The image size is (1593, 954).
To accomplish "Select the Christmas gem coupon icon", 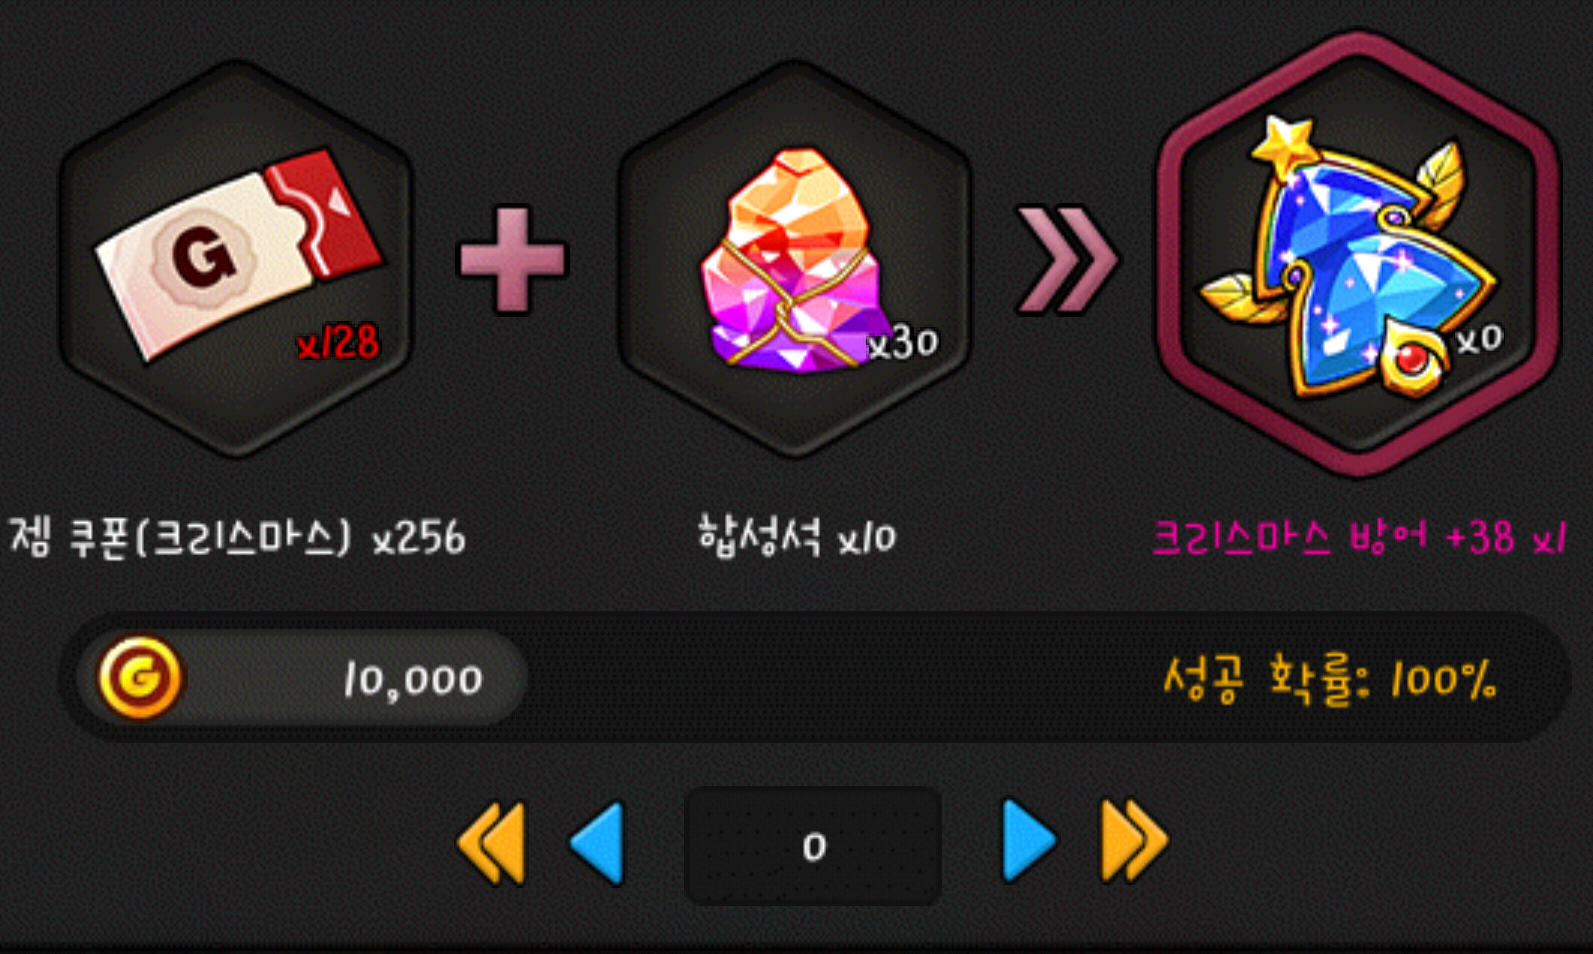I will point(237,255).
